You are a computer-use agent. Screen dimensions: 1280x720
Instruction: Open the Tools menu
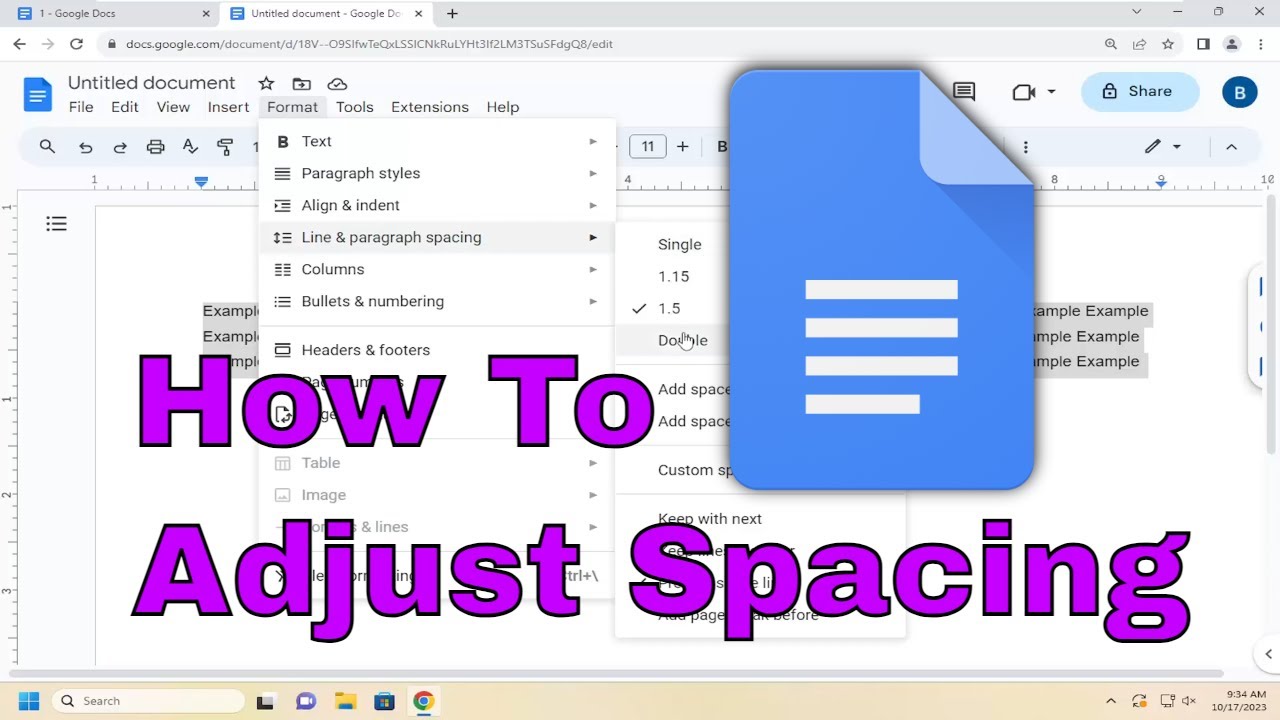point(354,107)
